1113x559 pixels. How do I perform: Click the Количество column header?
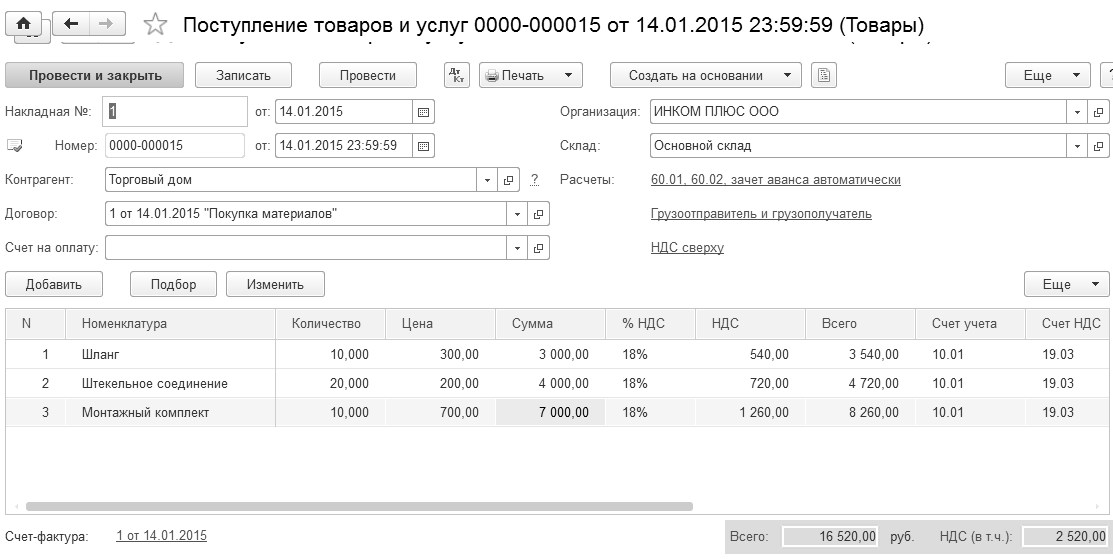click(x=330, y=323)
